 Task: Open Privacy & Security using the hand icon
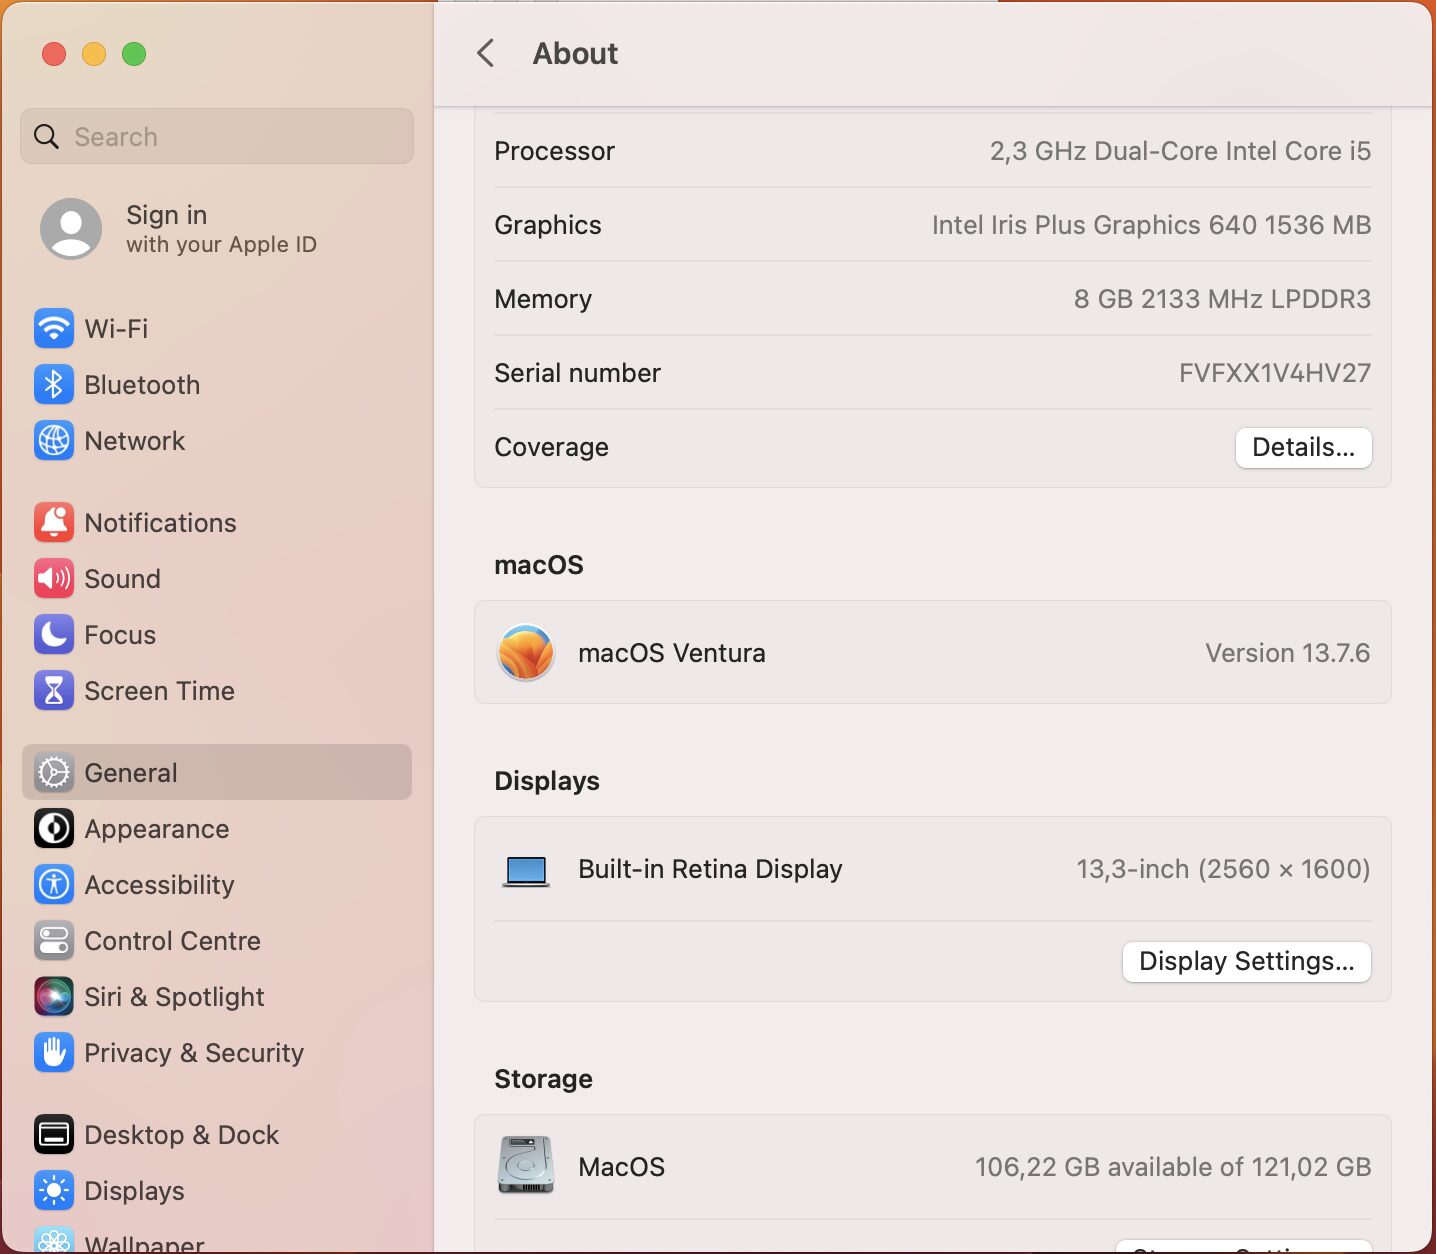point(54,1052)
